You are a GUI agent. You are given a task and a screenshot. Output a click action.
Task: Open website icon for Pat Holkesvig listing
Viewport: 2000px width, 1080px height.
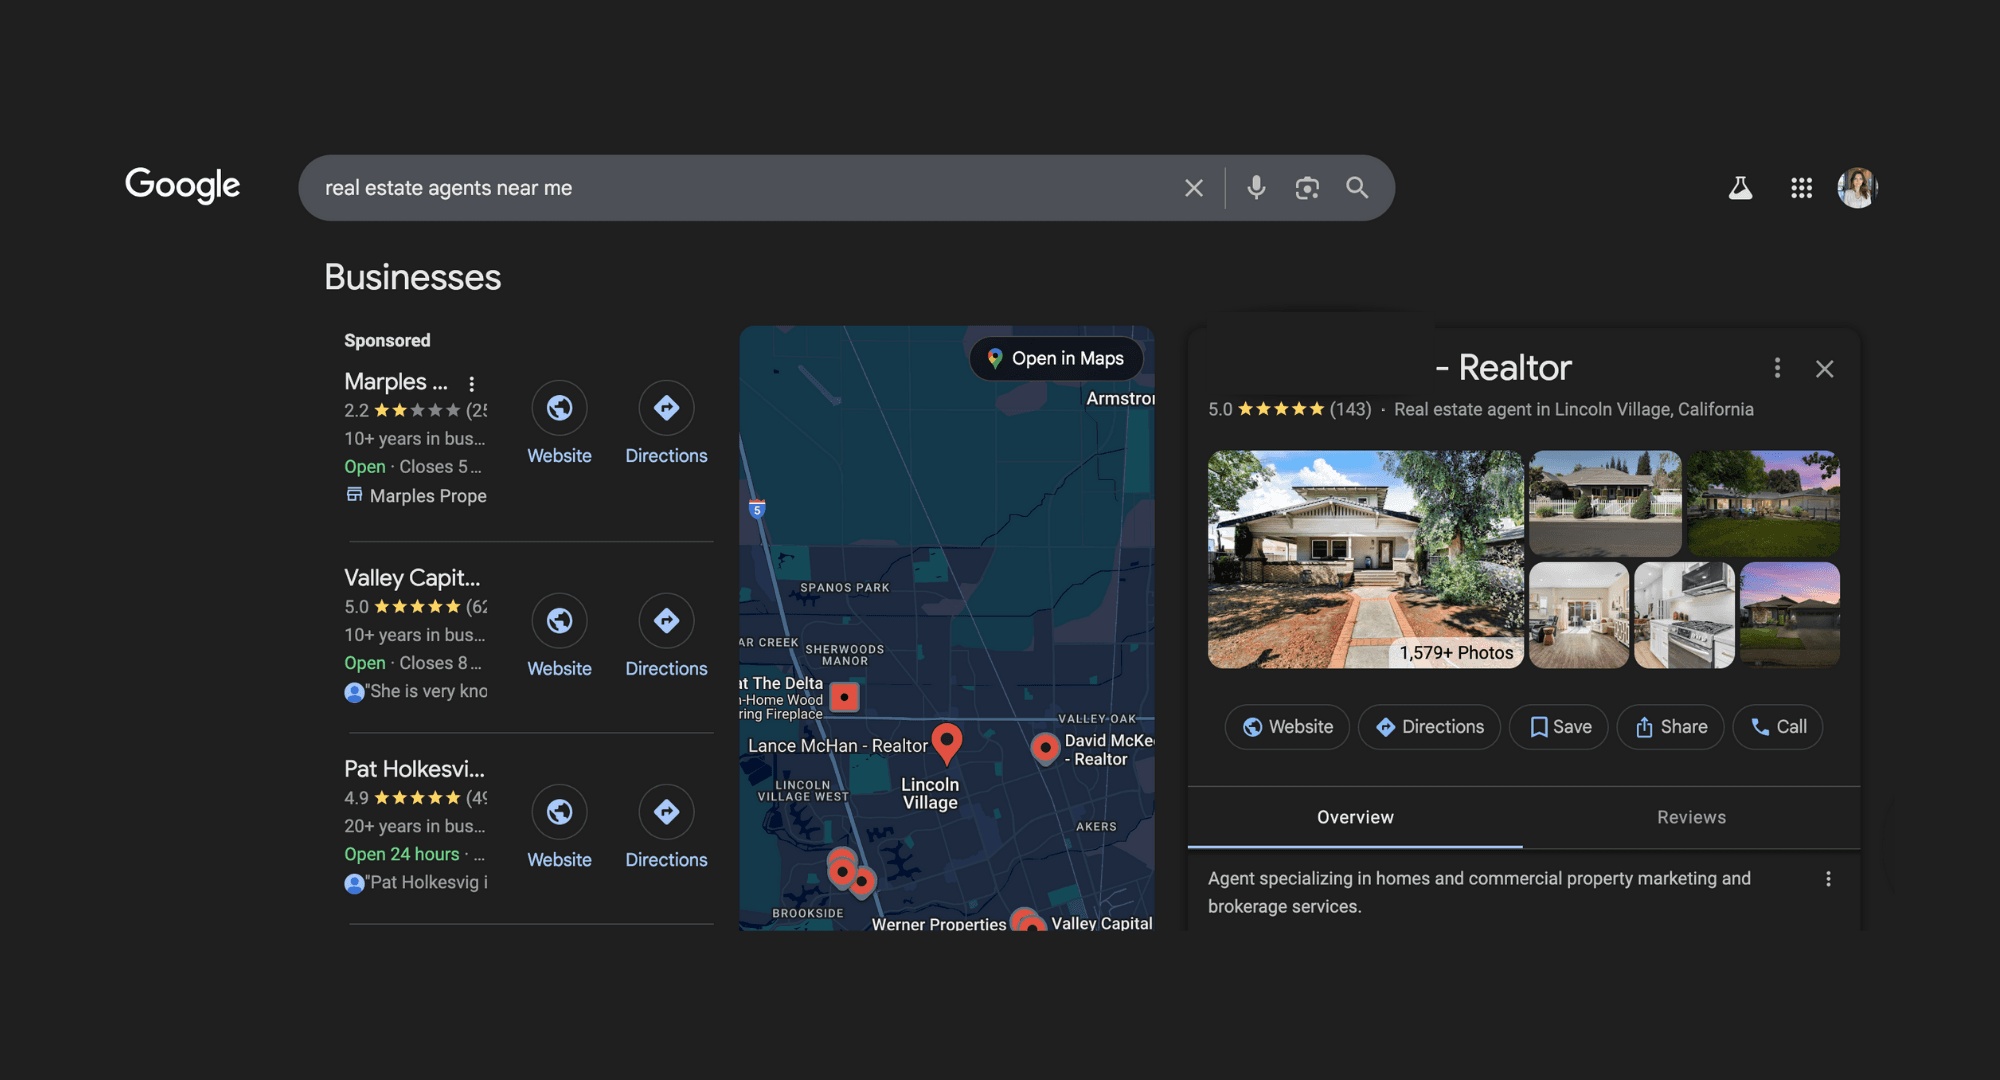coord(559,812)
